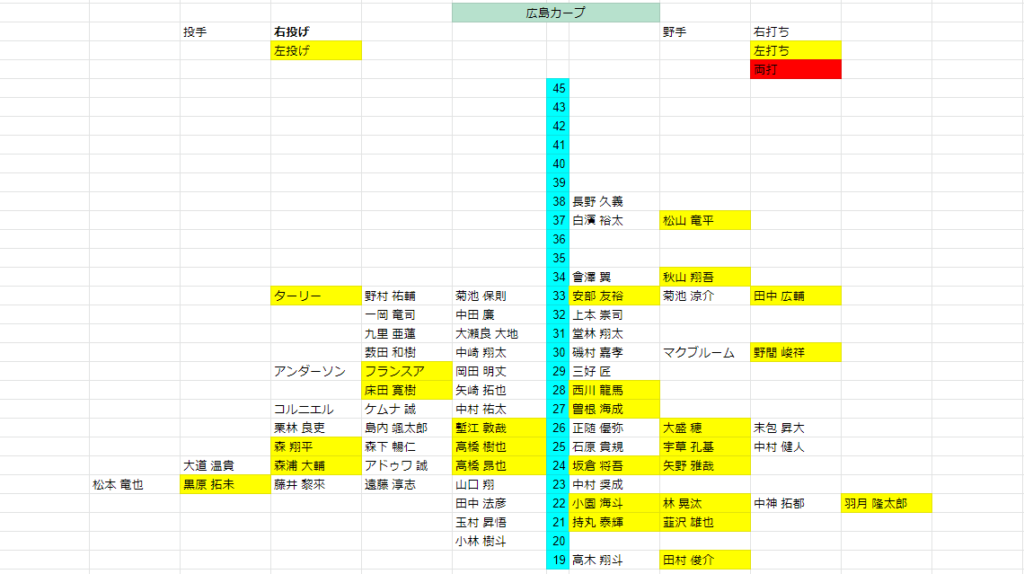Select the 髙木 翔斗 cell
The width and height of the screenshot is (1024, 574).
tap(614, 560)
